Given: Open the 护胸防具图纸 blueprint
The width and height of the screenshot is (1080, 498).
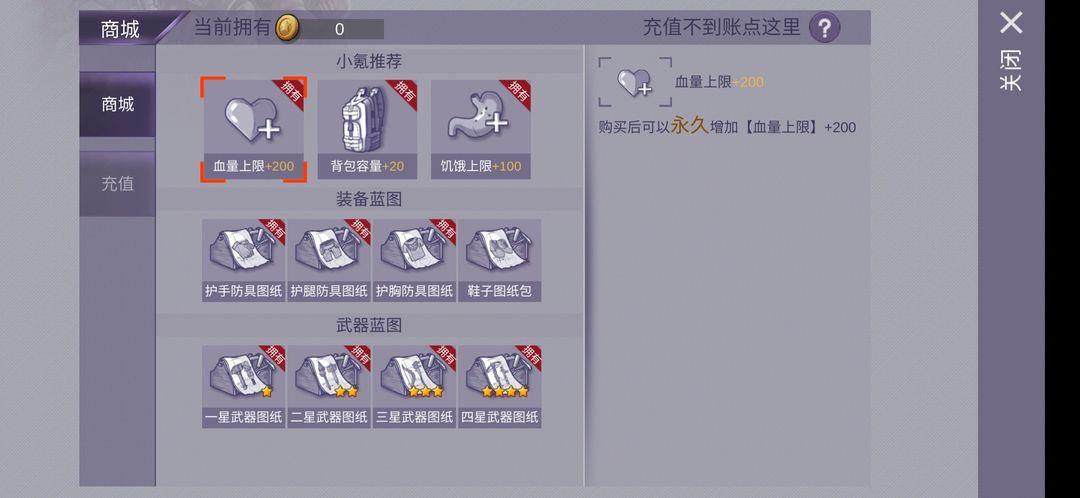Looking at the screenshot, I should coord(415,260).
